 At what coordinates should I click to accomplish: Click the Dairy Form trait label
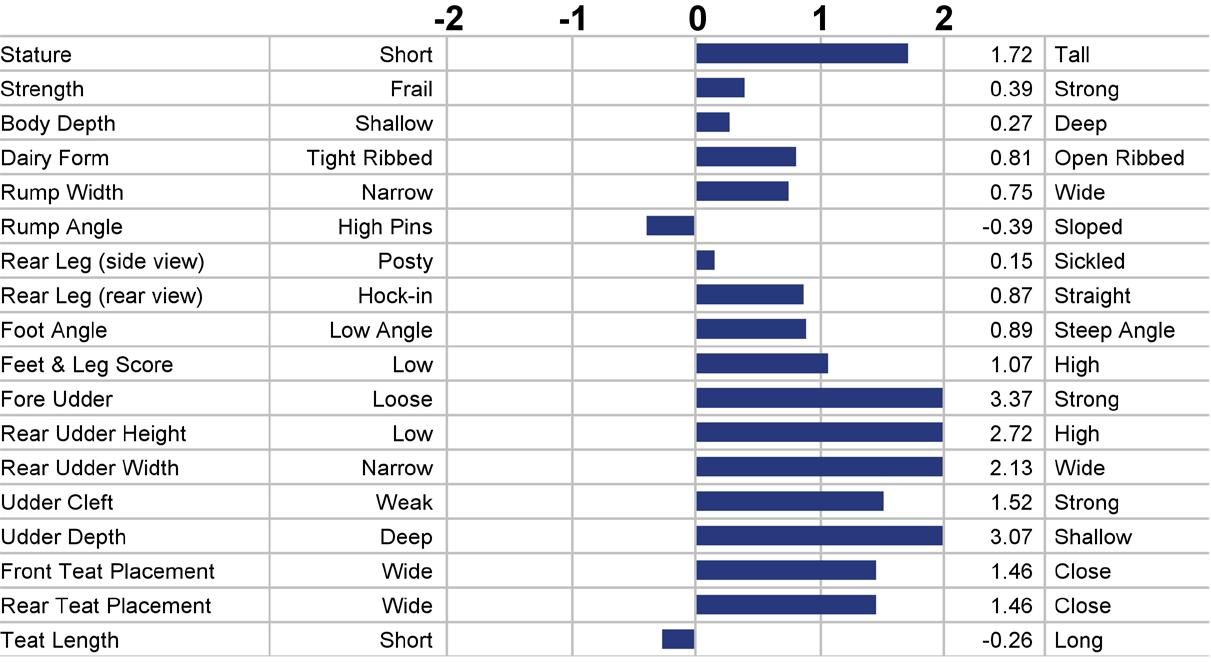point(55,158)
